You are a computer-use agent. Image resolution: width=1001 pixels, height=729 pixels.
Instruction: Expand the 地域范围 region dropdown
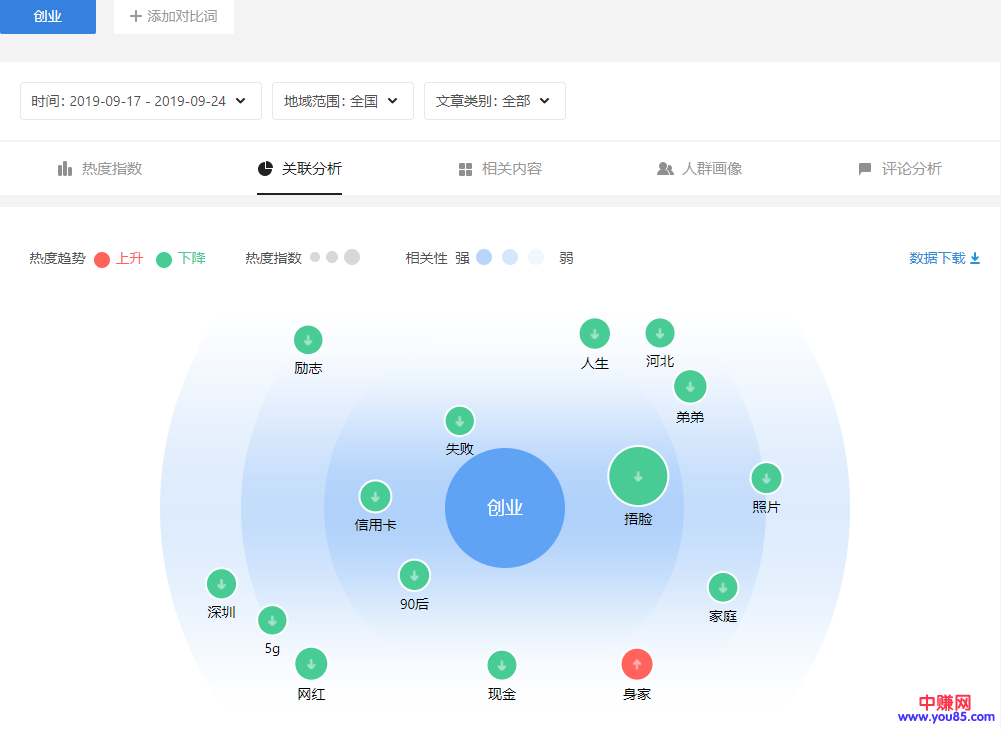pyautogui.click(x=342, y=101)
